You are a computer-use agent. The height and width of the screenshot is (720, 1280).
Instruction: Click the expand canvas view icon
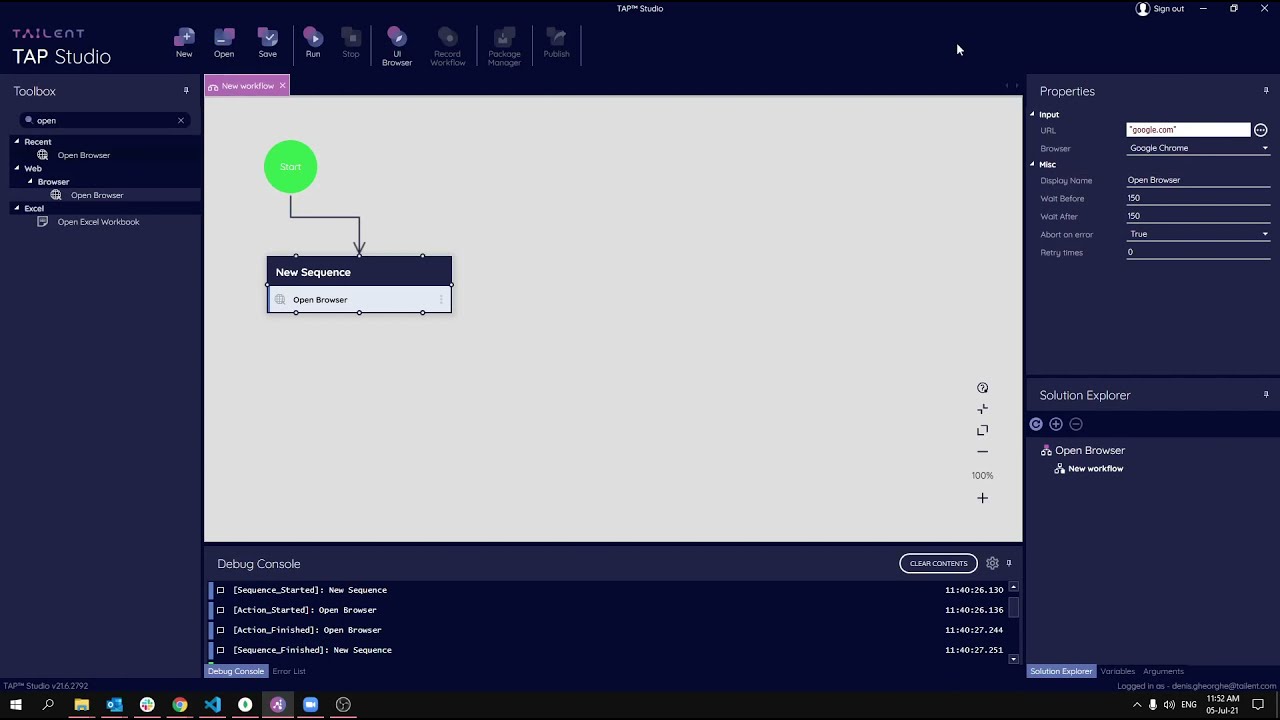[x=982, y=430]
